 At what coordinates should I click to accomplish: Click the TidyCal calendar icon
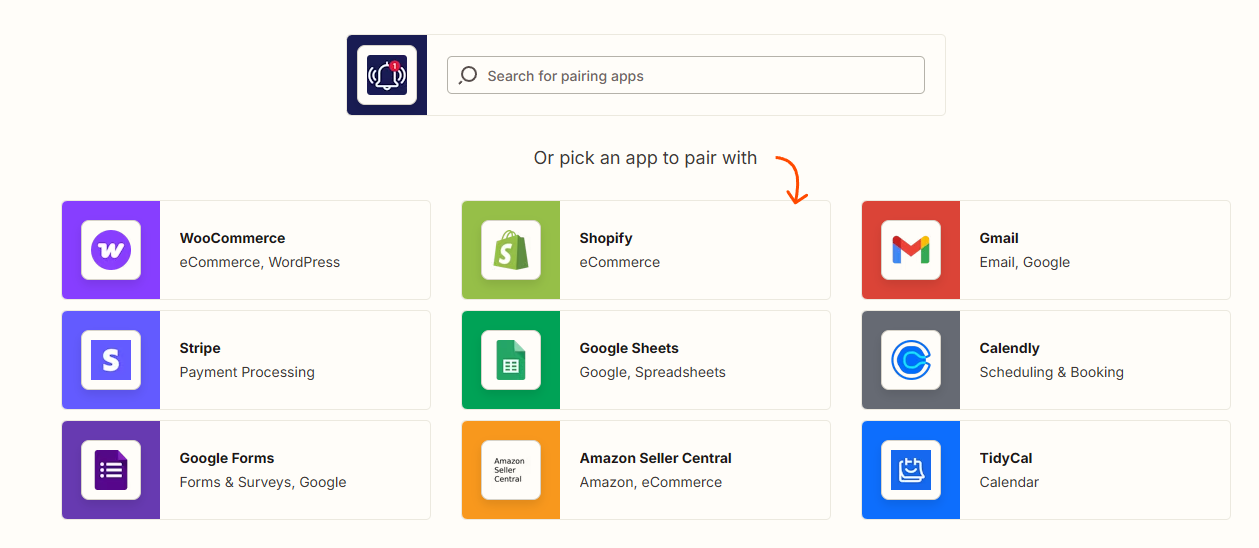(x=911, y=470)
